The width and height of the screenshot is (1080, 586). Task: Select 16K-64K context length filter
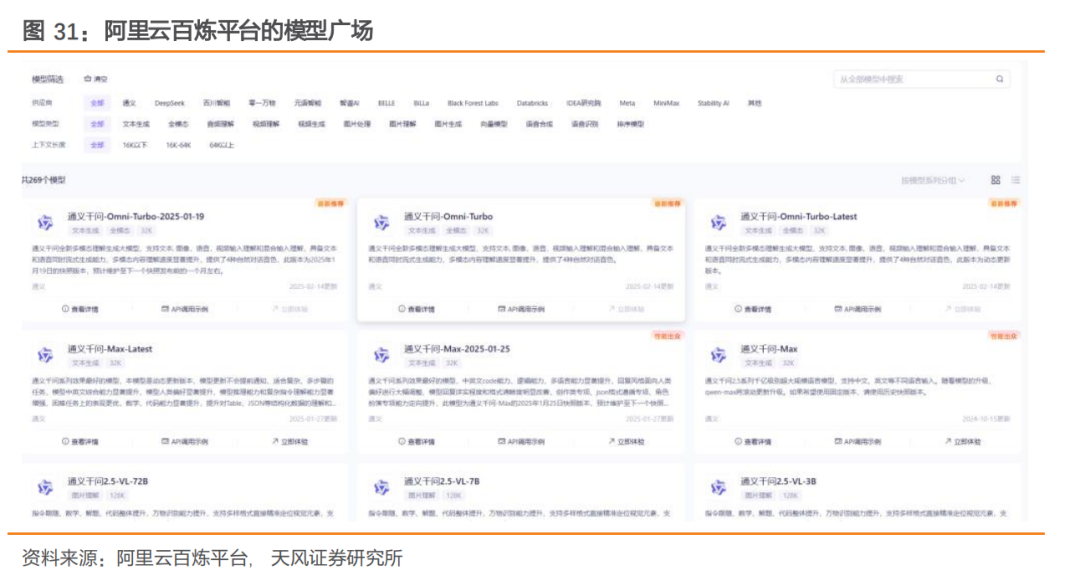click(x=178, y=145)
